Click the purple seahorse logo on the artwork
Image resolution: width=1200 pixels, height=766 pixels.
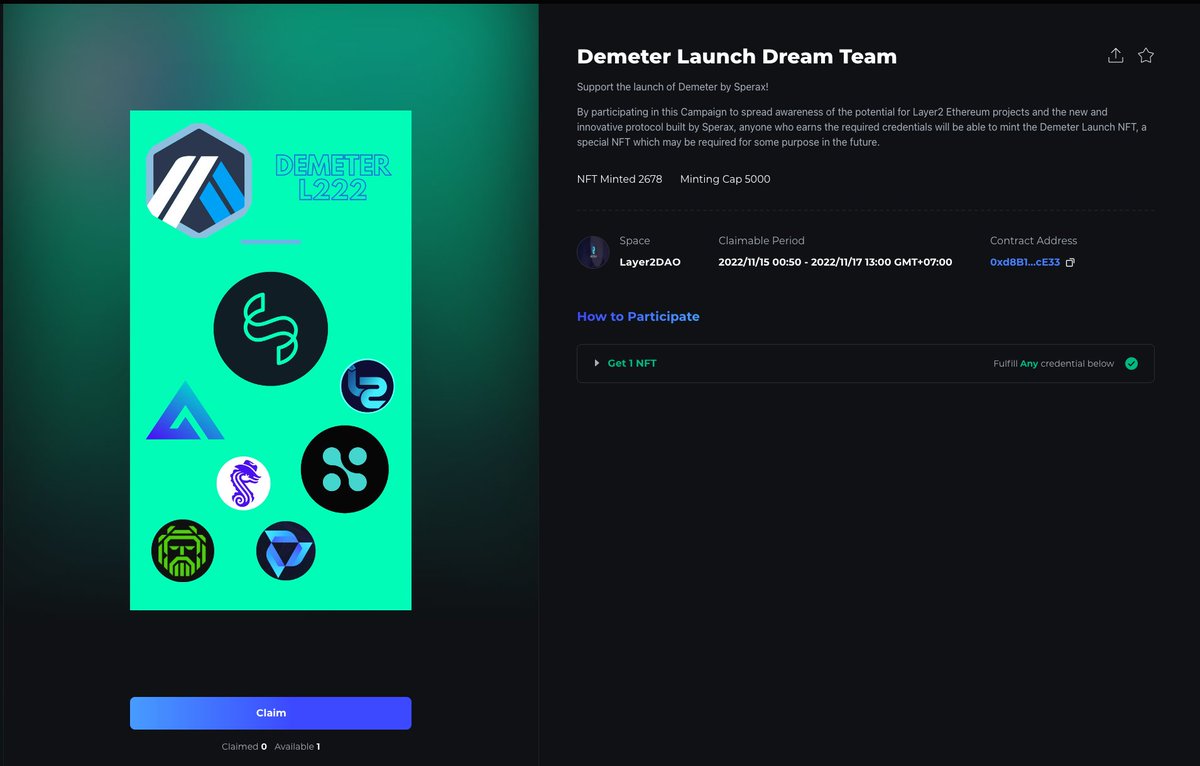pyautogui.click(x=244, y=483)
